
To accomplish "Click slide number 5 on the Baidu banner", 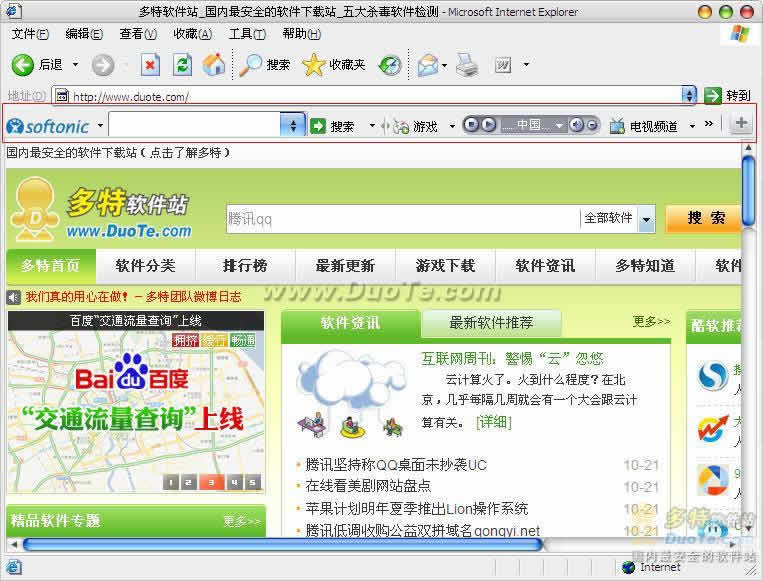I will [x=253, y=482].
